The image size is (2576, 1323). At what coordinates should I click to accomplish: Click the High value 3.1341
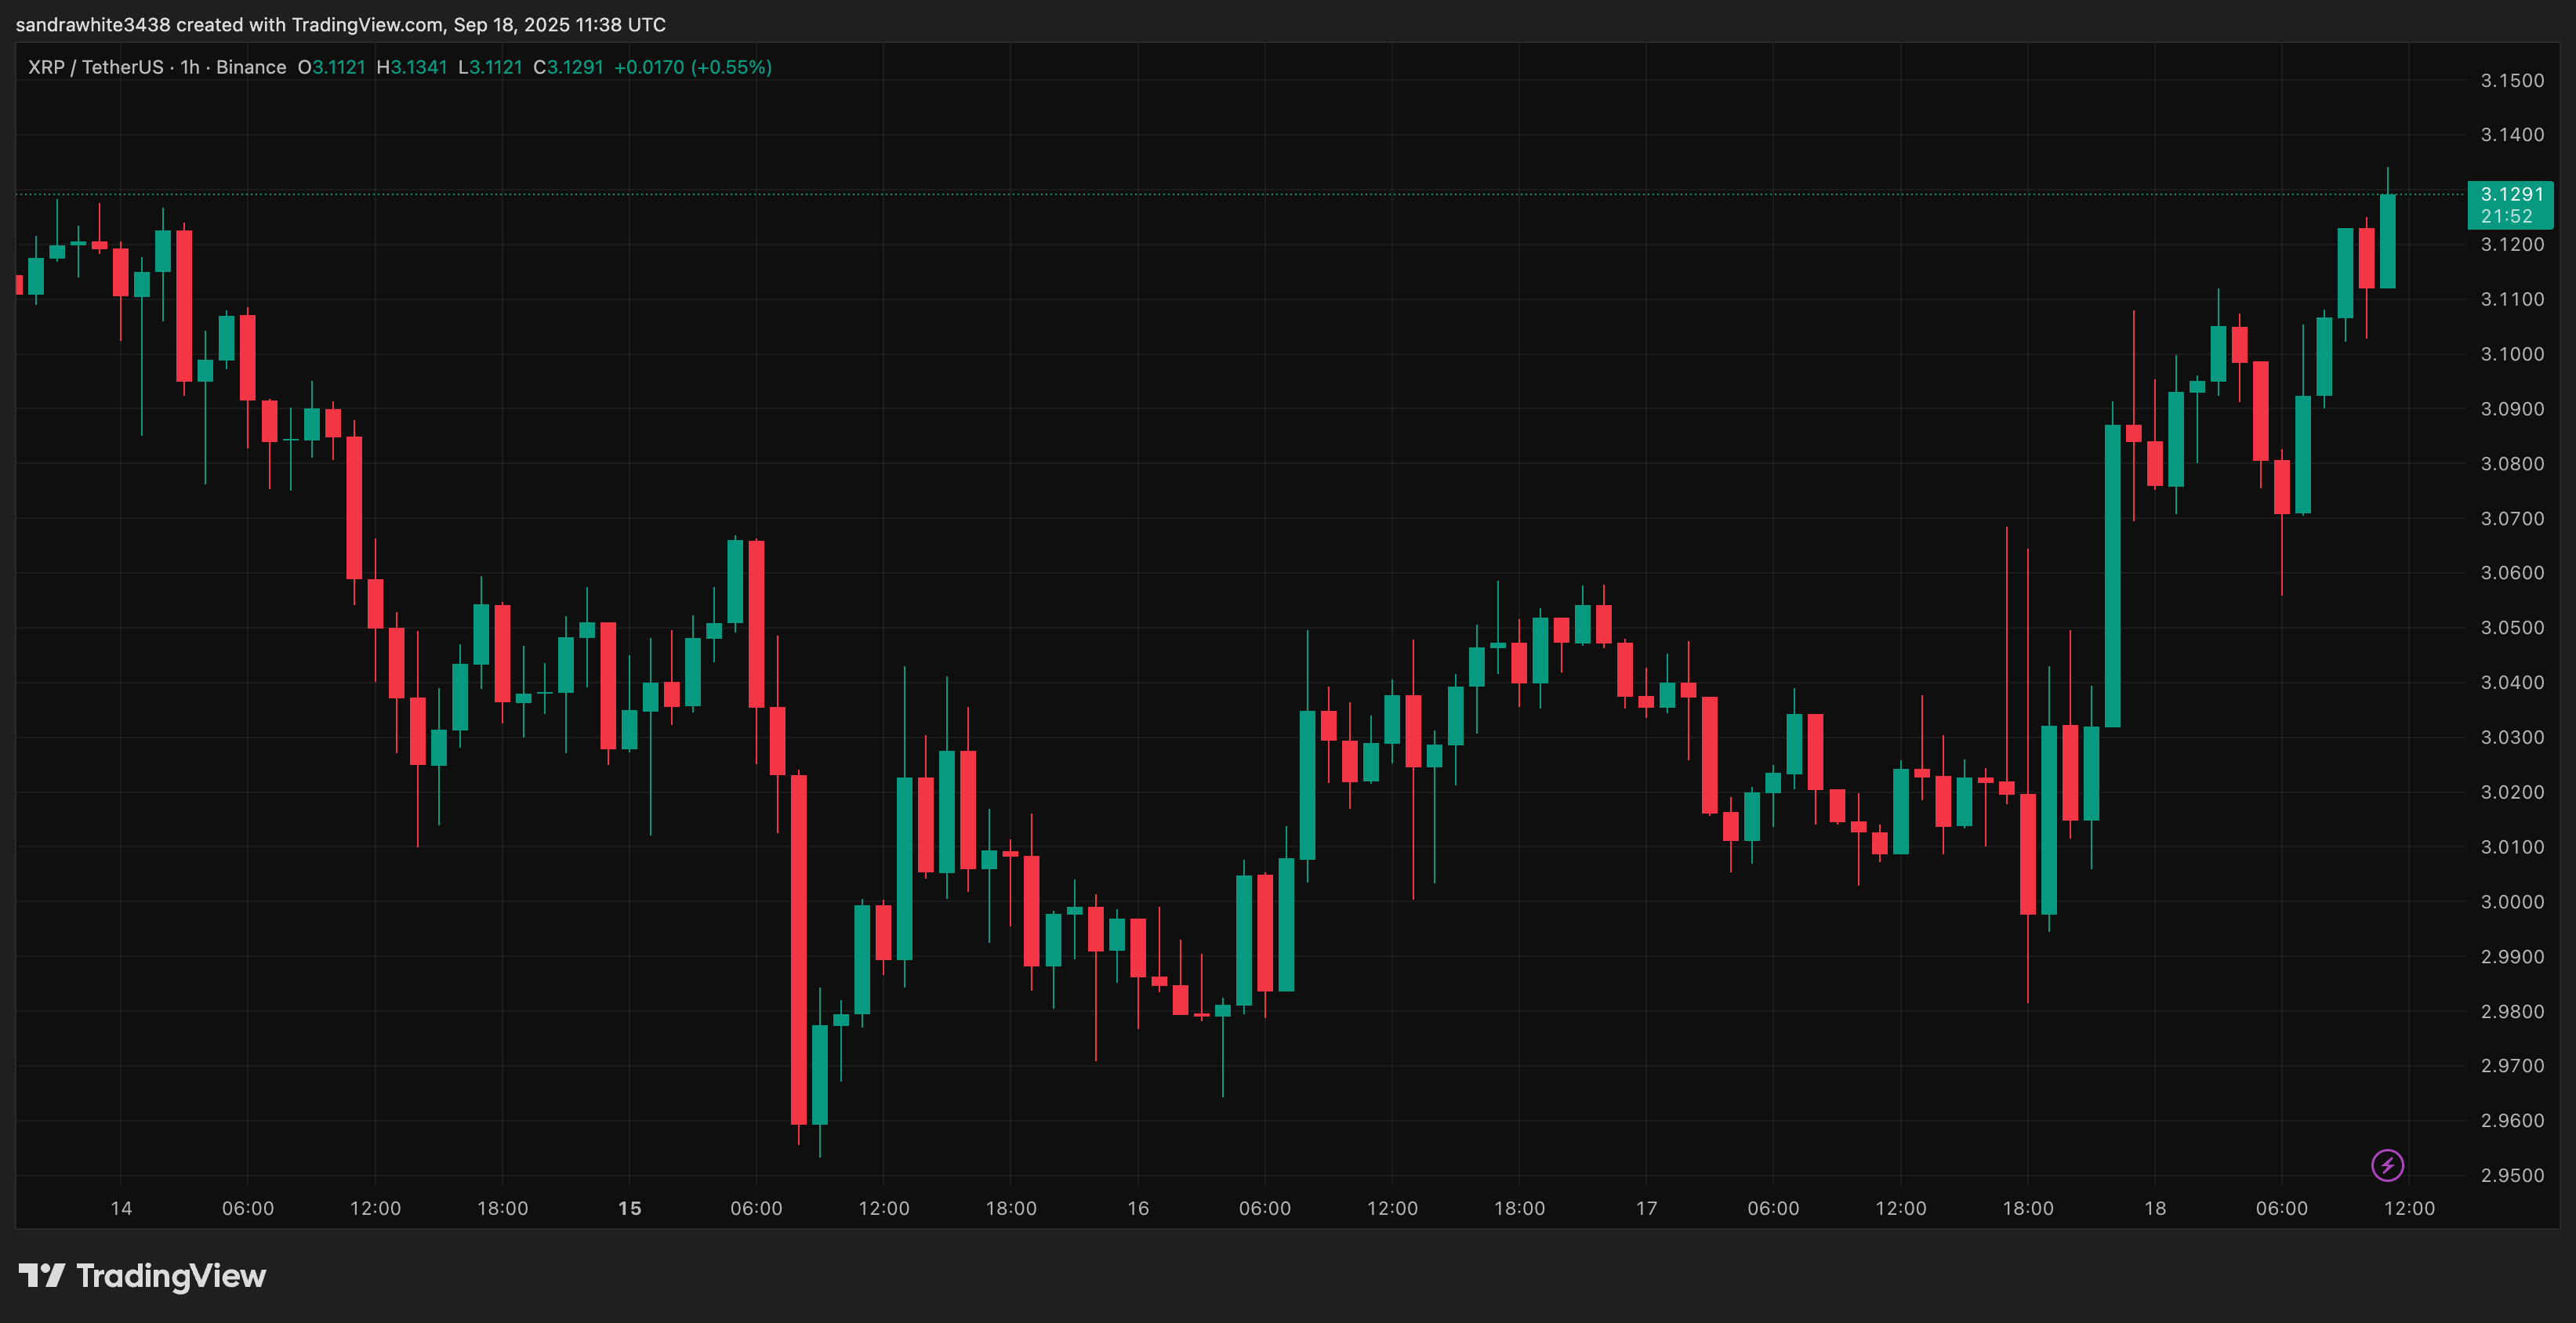coord(418,67)
